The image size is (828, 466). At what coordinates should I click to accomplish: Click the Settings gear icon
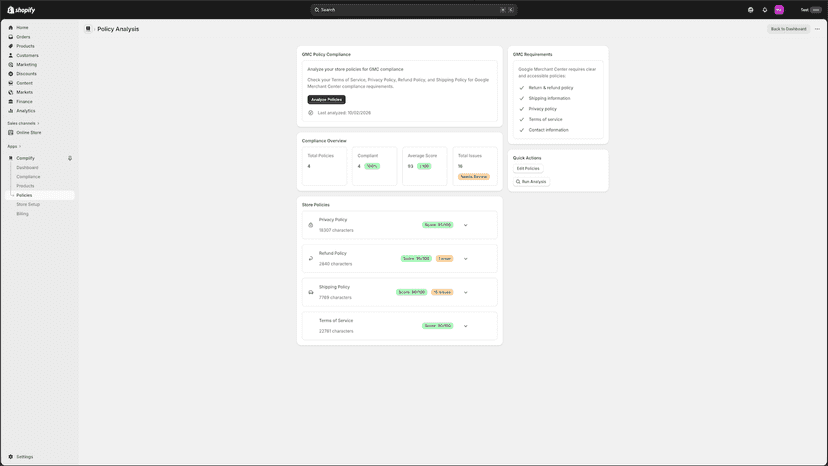click(11, 456)
